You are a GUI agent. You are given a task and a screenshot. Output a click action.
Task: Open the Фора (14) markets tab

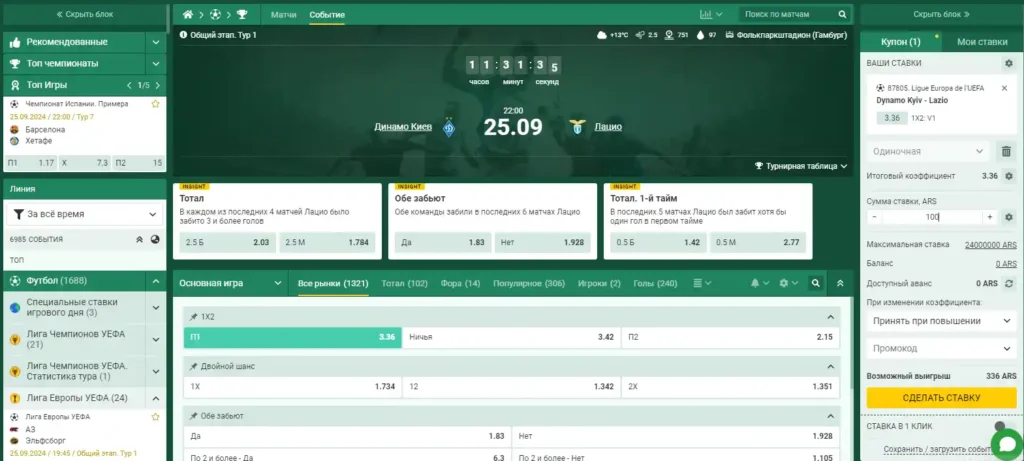pyautogui.click(x=460, y=283)
